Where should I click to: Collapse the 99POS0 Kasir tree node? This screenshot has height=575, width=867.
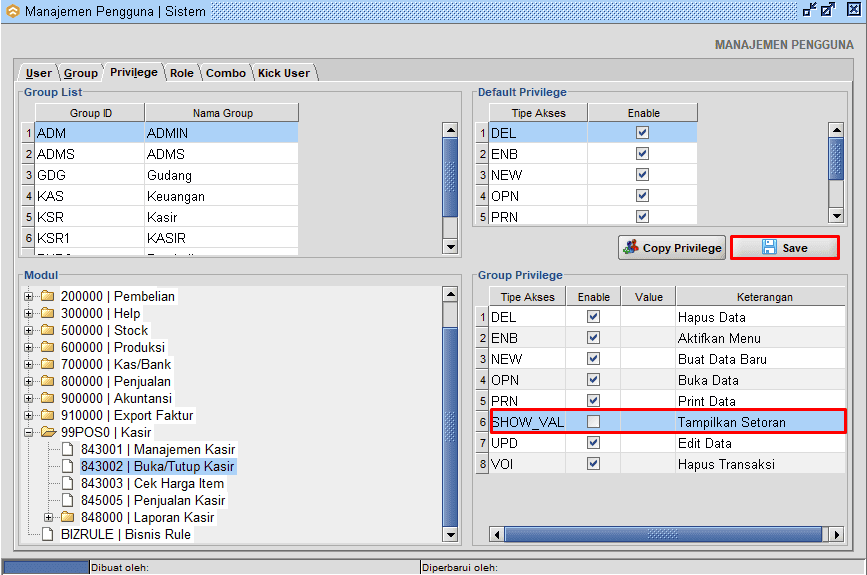(28, 432)
